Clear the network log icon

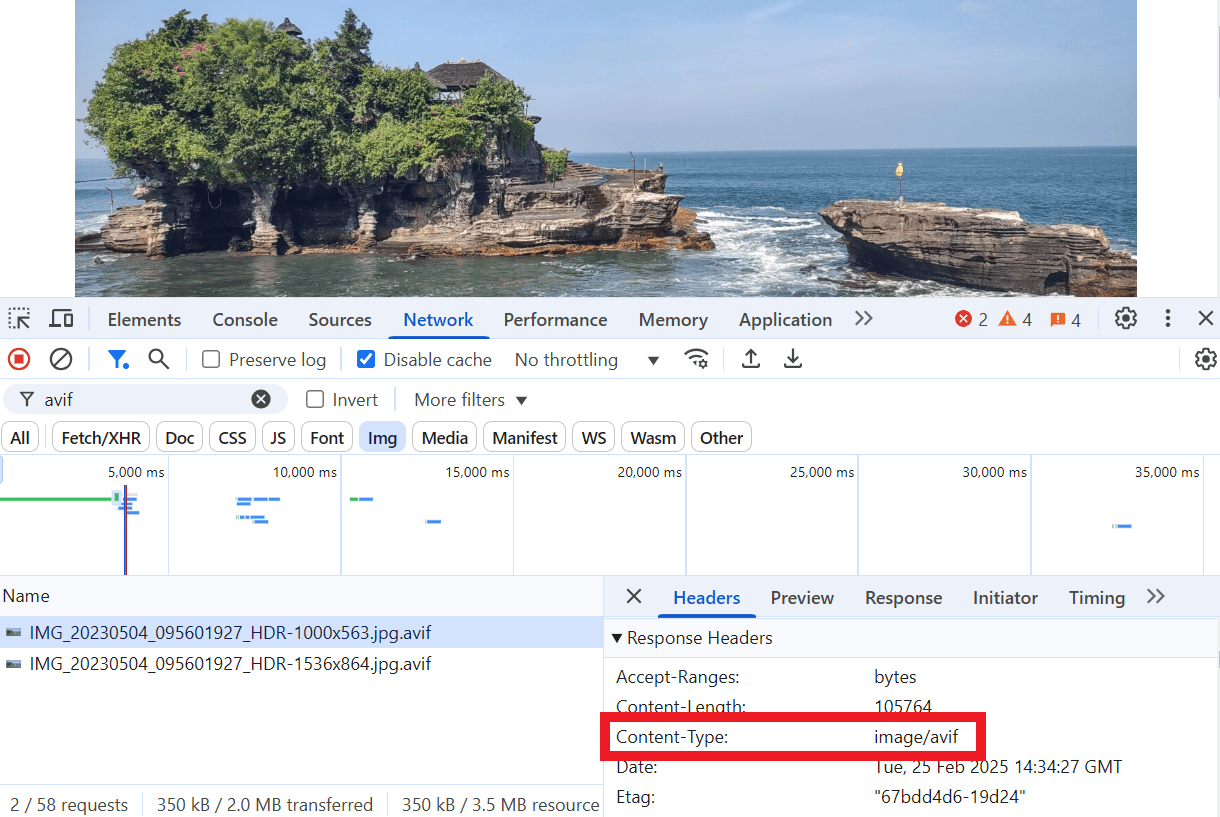[x=61, y=359]
